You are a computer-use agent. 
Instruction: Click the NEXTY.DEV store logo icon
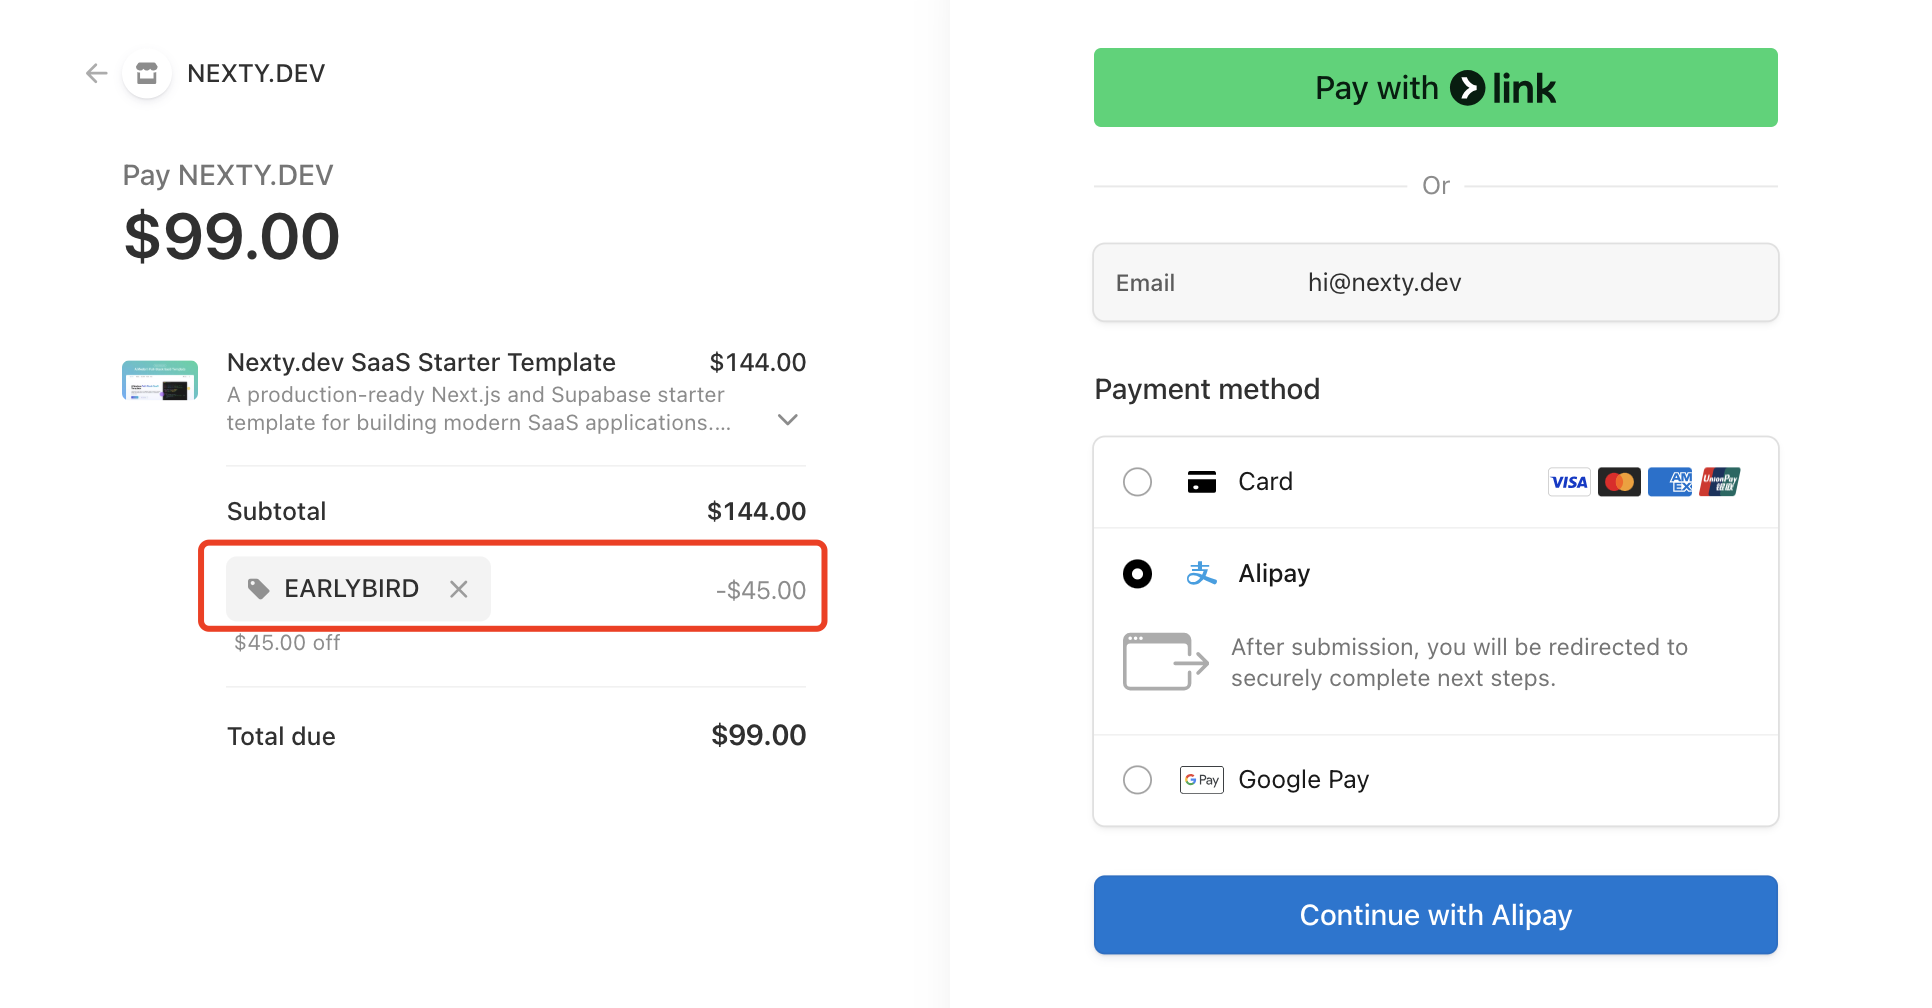tap(147, 73)
